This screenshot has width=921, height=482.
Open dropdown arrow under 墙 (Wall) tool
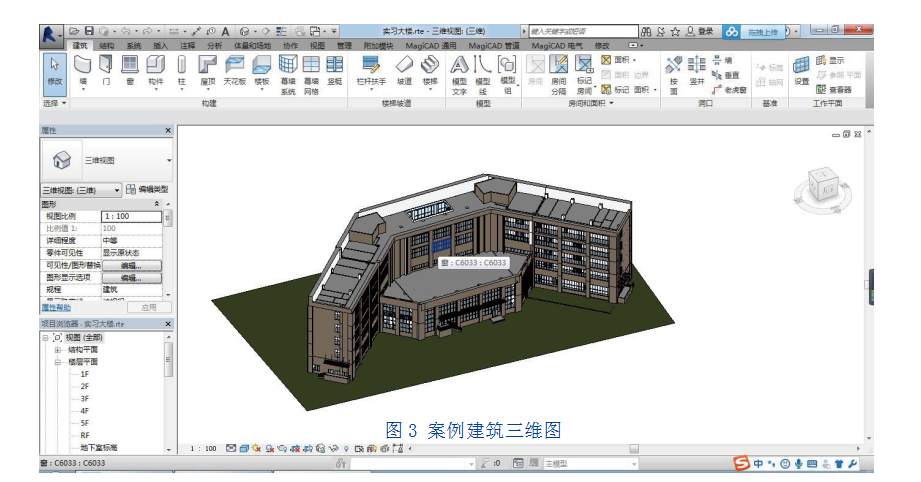pos(83,90)
